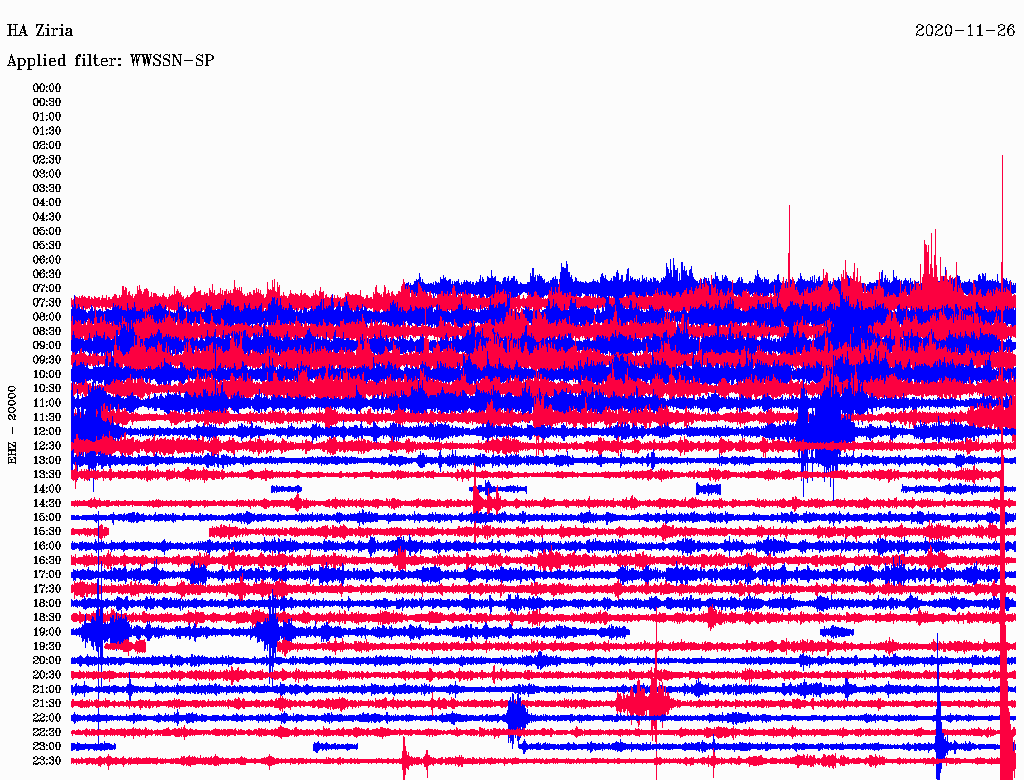Select the 11:30 time label
1024x780 pixels.
[47, 417]
